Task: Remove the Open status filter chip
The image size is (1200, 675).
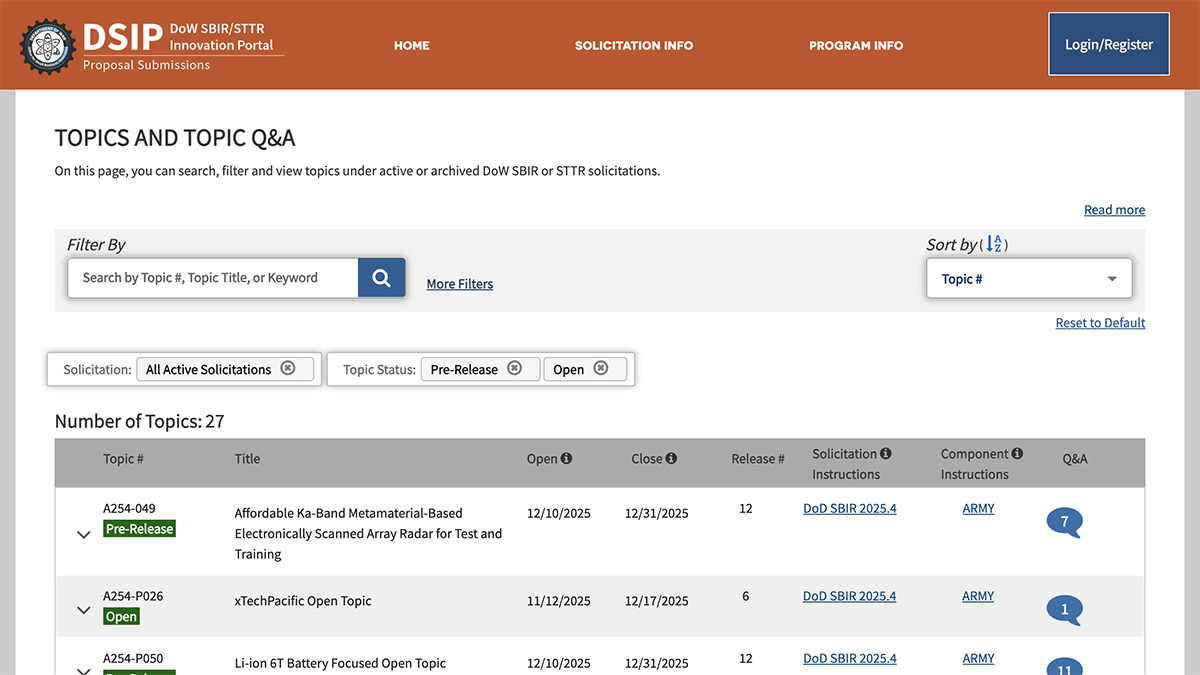Action: pyautogui.click(x=601, y=368)
